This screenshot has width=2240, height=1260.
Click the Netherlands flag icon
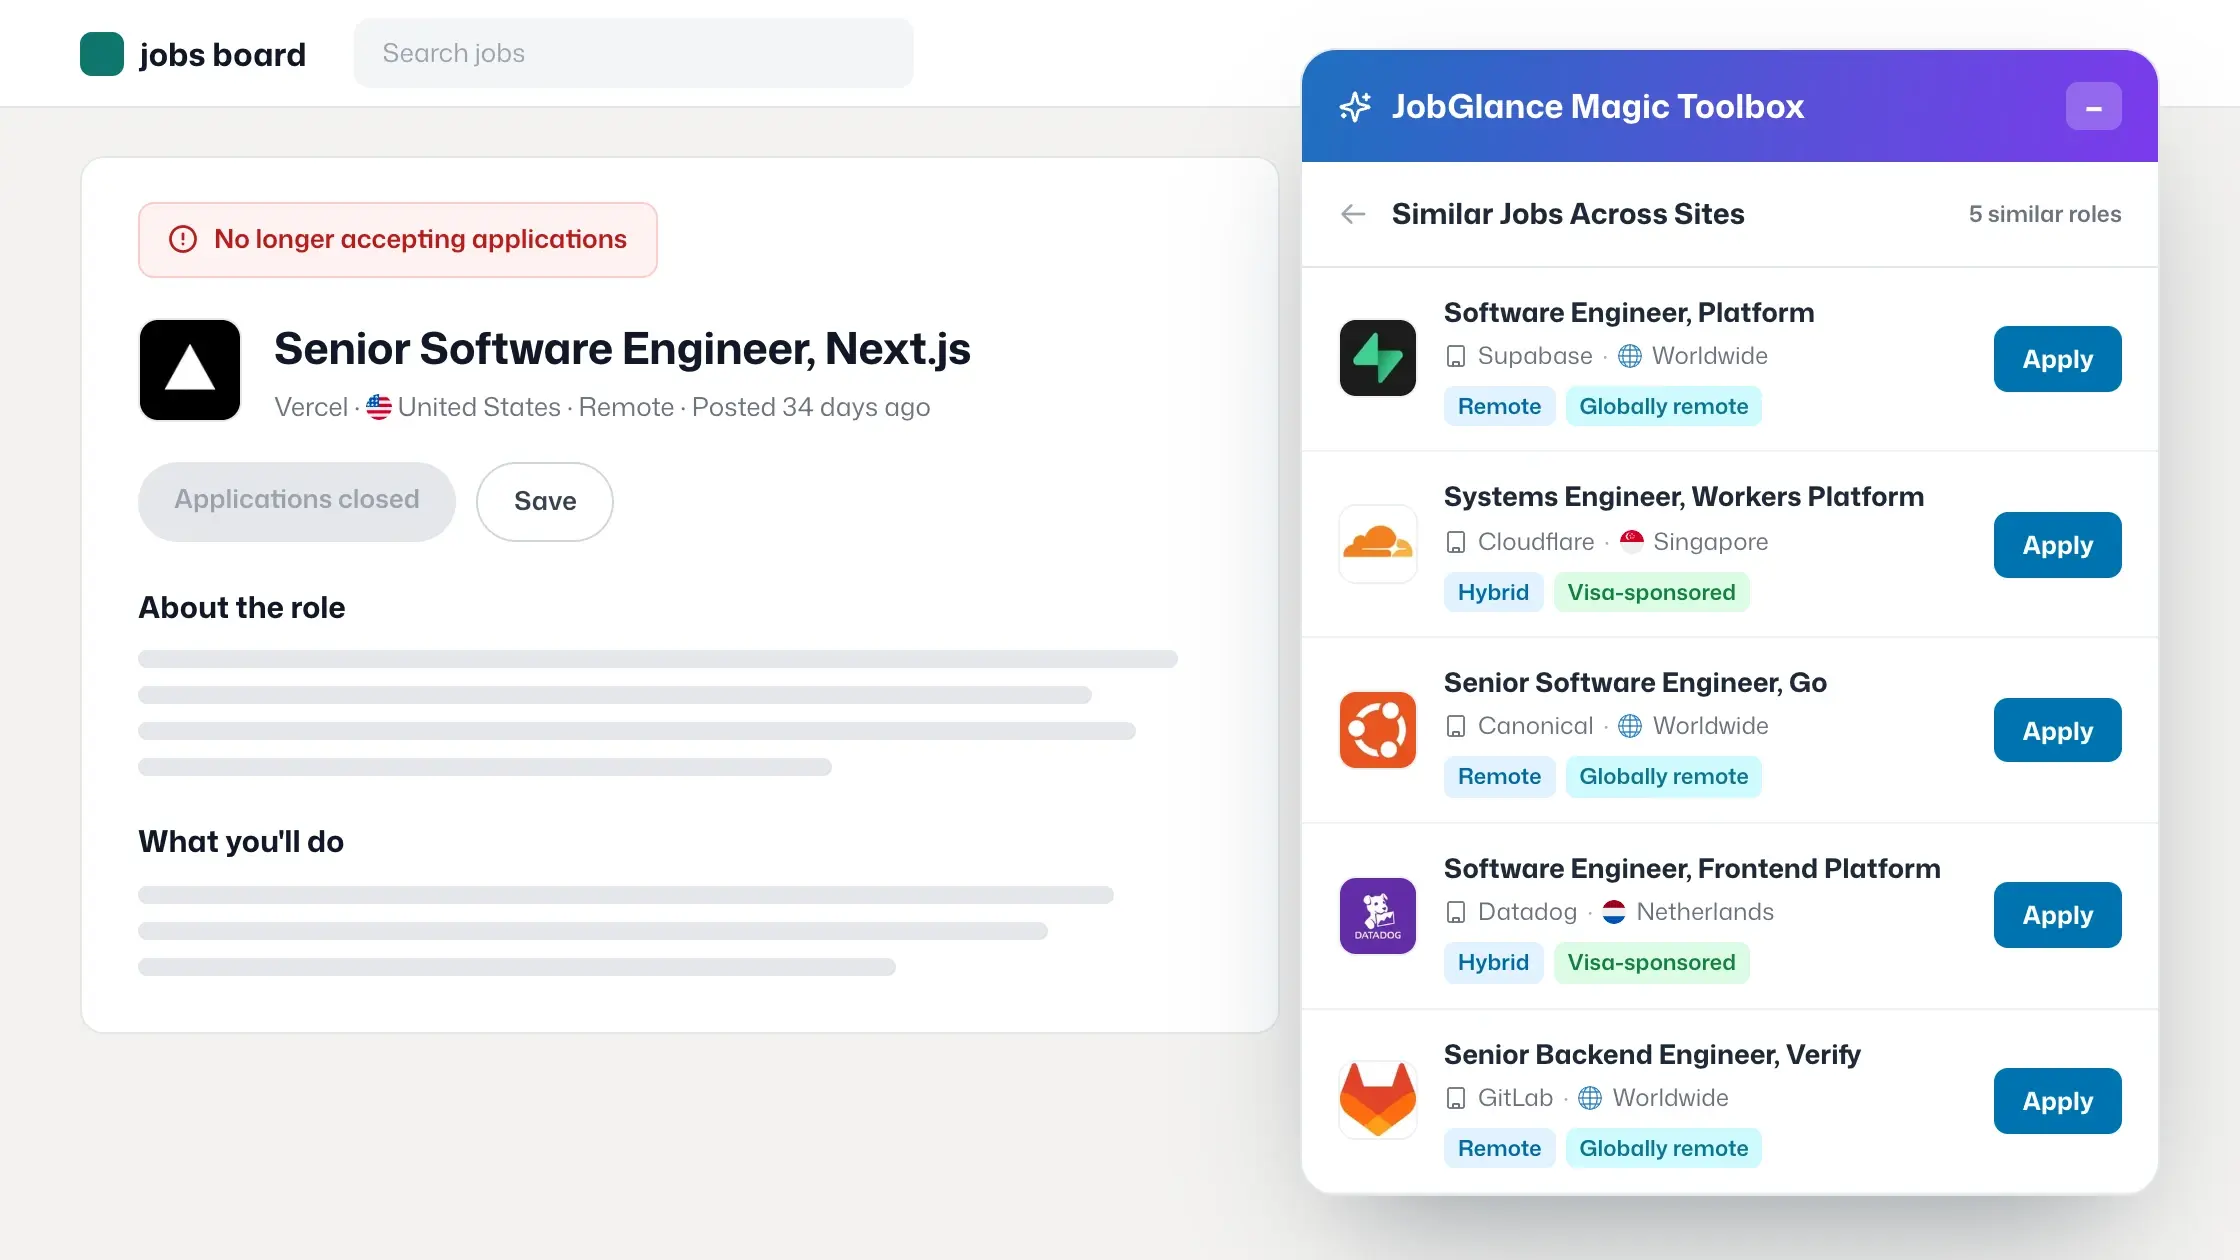tap(1614, 912)
